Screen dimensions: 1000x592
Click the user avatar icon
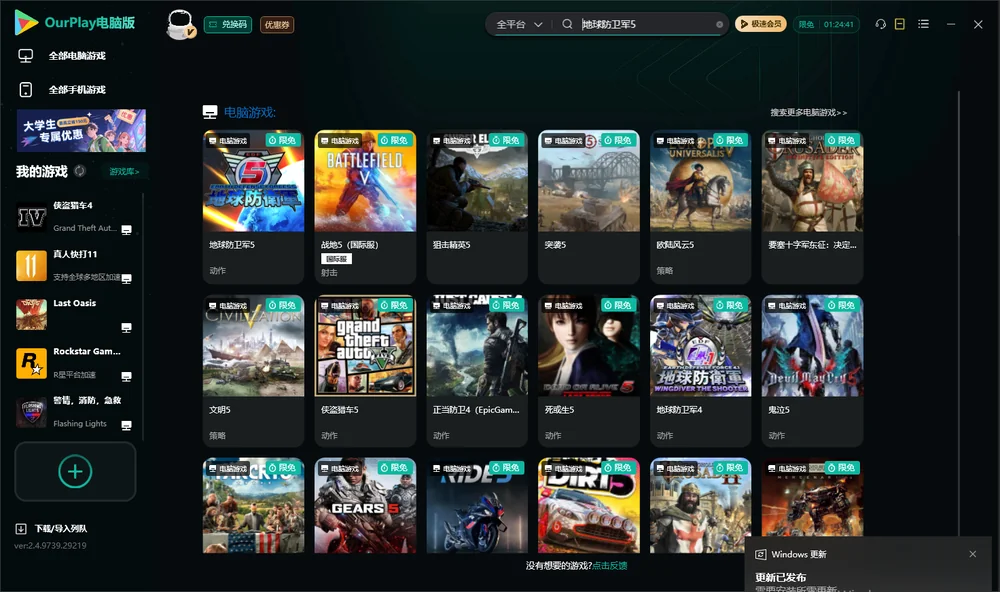tap(180, 25)
